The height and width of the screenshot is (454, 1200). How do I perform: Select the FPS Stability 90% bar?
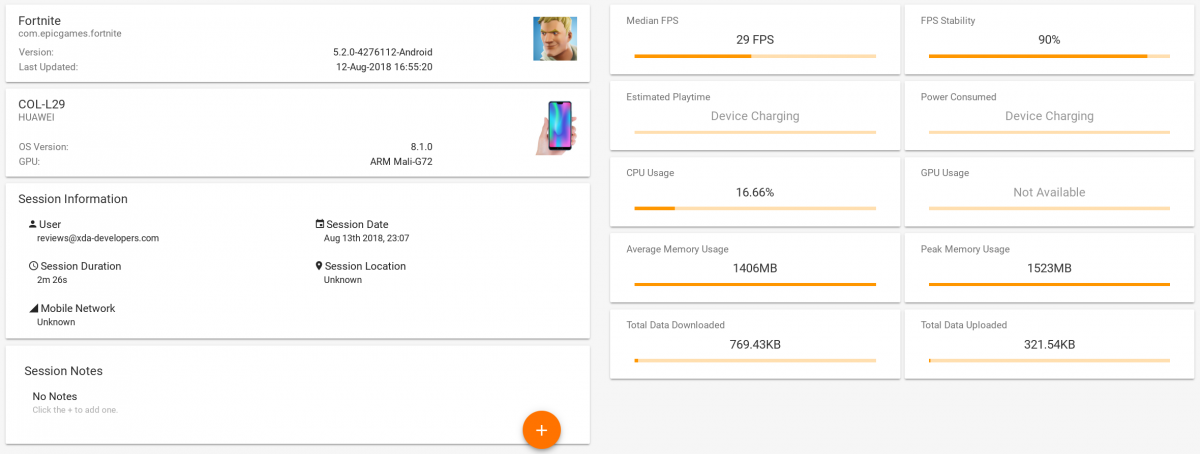tap(1049, 56)
